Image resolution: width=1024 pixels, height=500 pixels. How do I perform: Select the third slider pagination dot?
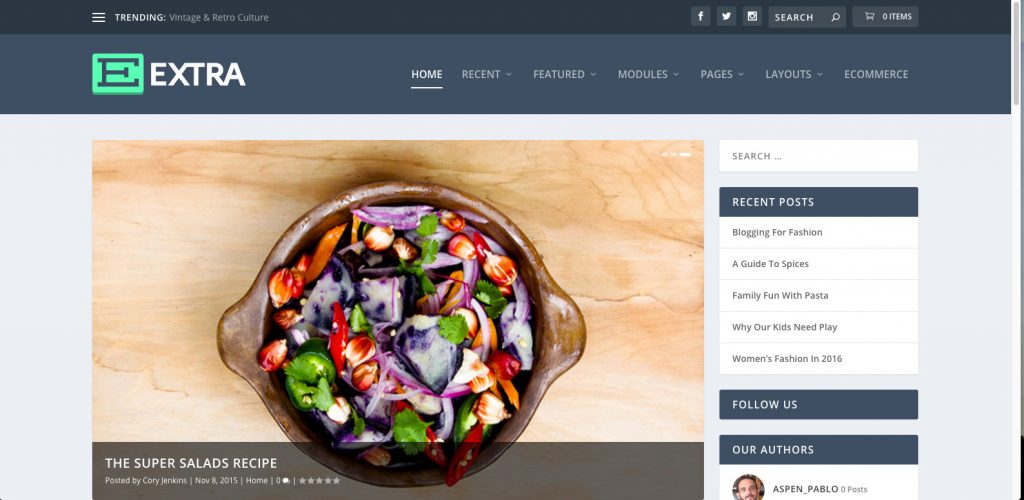(685, 155)
